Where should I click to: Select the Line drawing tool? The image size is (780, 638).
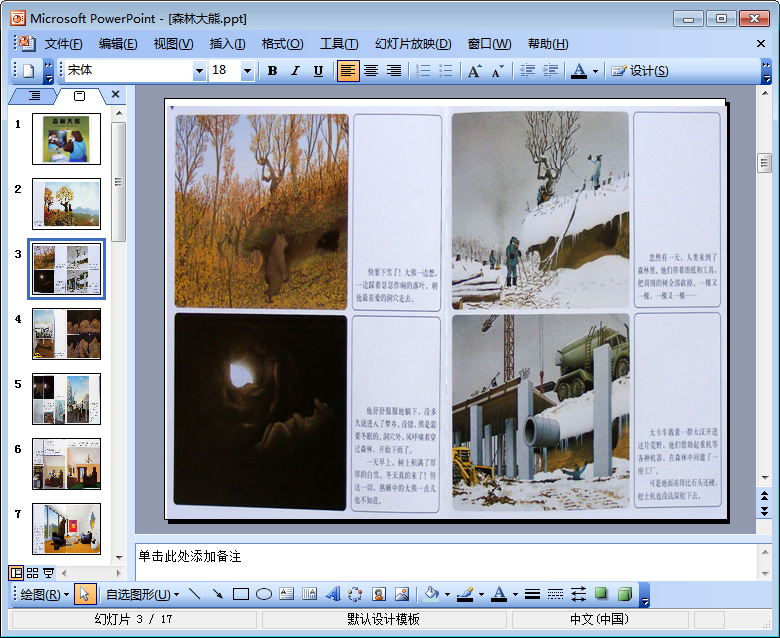(x=195, y=594)
